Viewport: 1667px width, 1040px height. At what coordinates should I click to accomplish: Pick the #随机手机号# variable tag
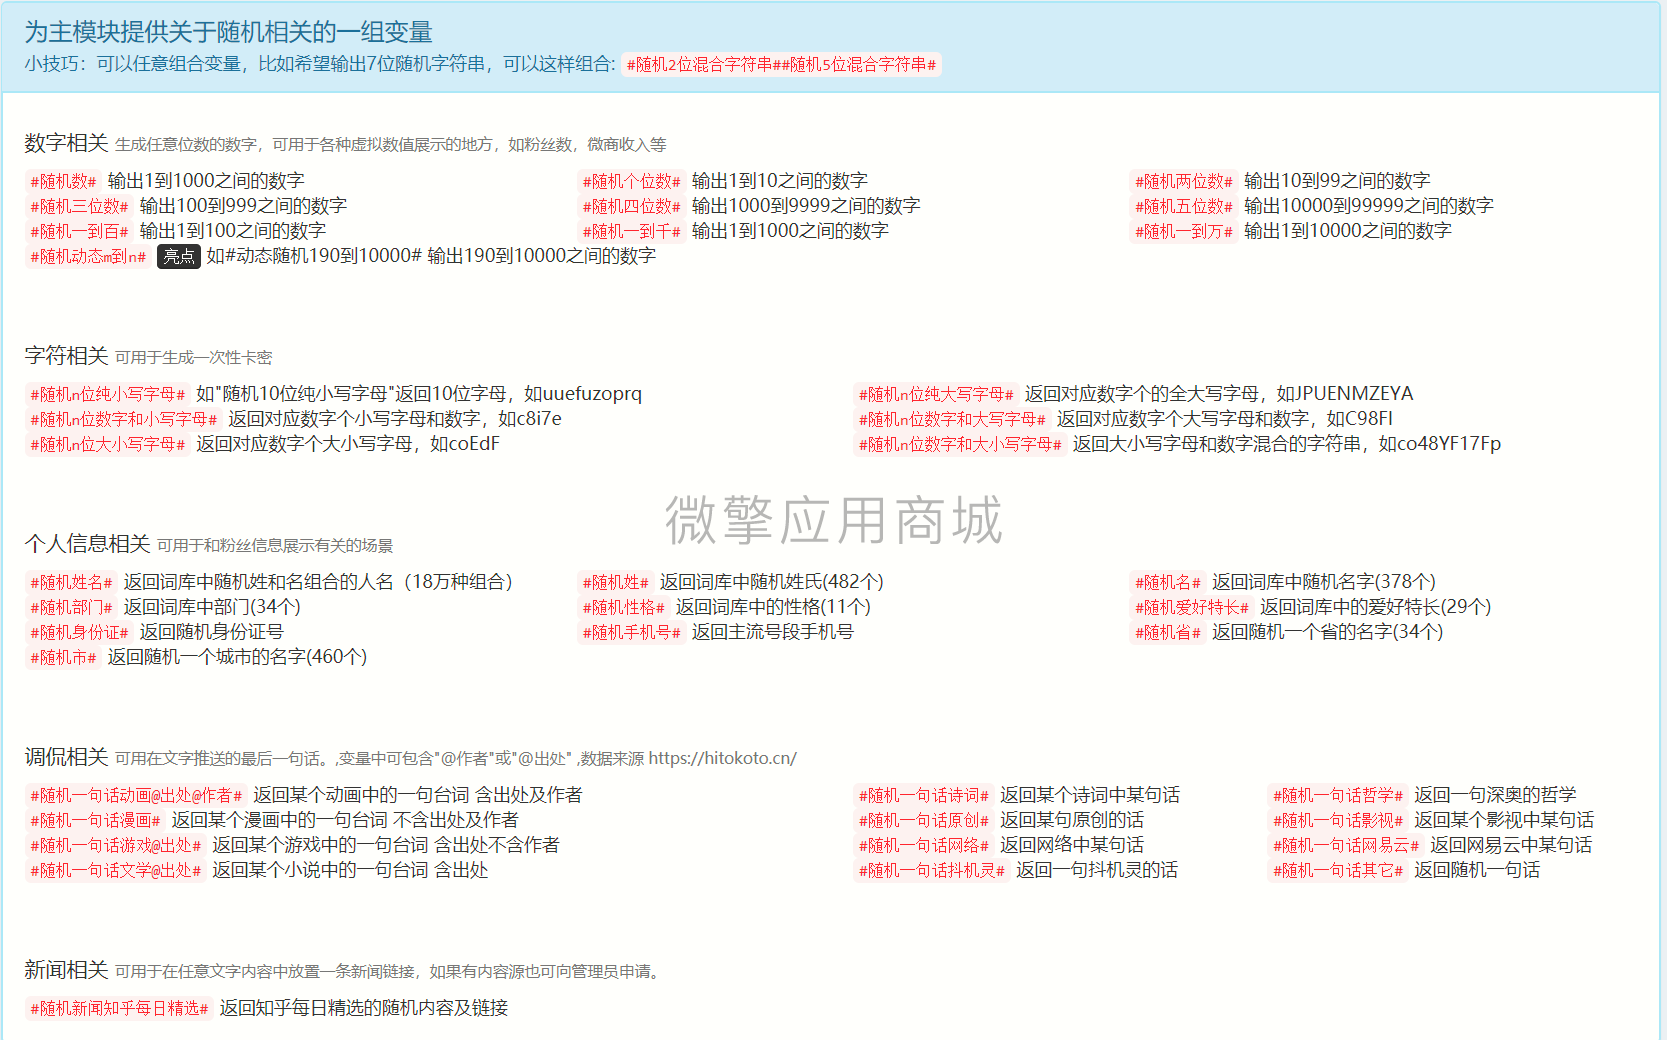coord(631,632)
